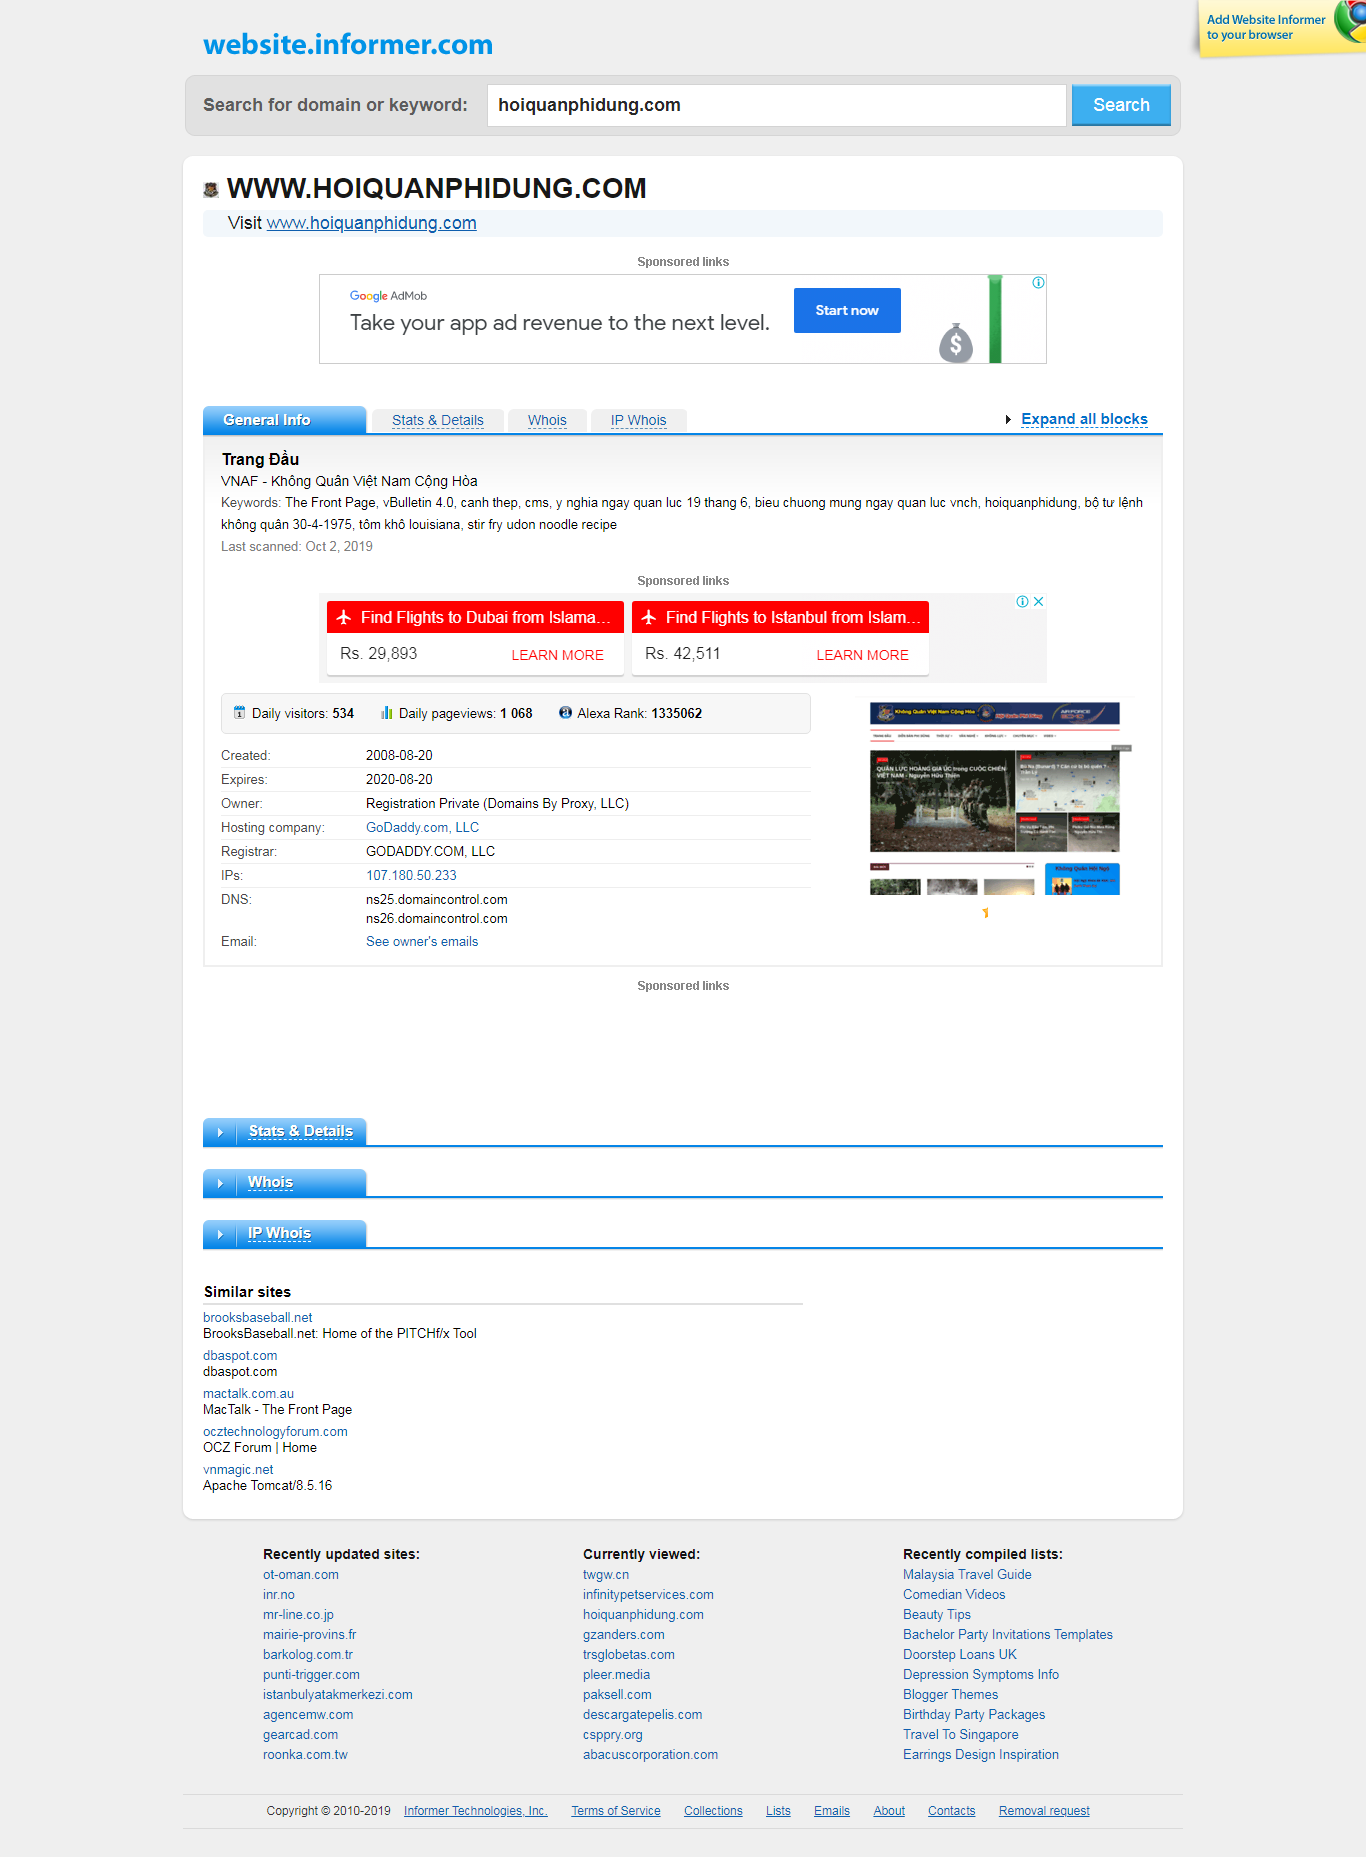Open currently viewed infinitypetservices.com
Screen dimensions: 1366x1857
click(x=648, y=1594)
